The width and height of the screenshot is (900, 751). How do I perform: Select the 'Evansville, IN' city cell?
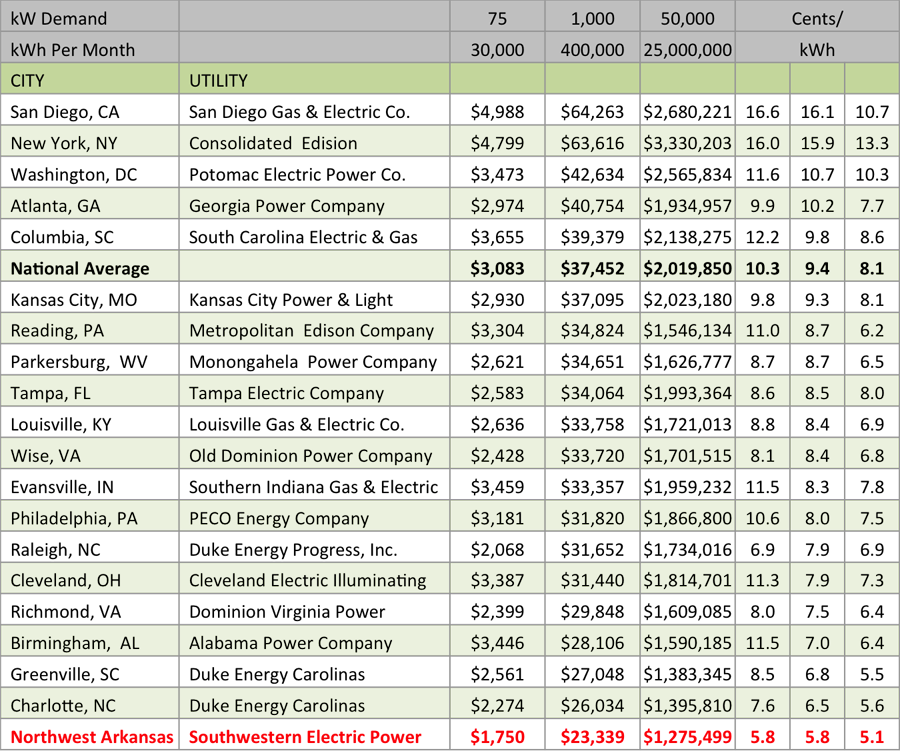(90, 486)
